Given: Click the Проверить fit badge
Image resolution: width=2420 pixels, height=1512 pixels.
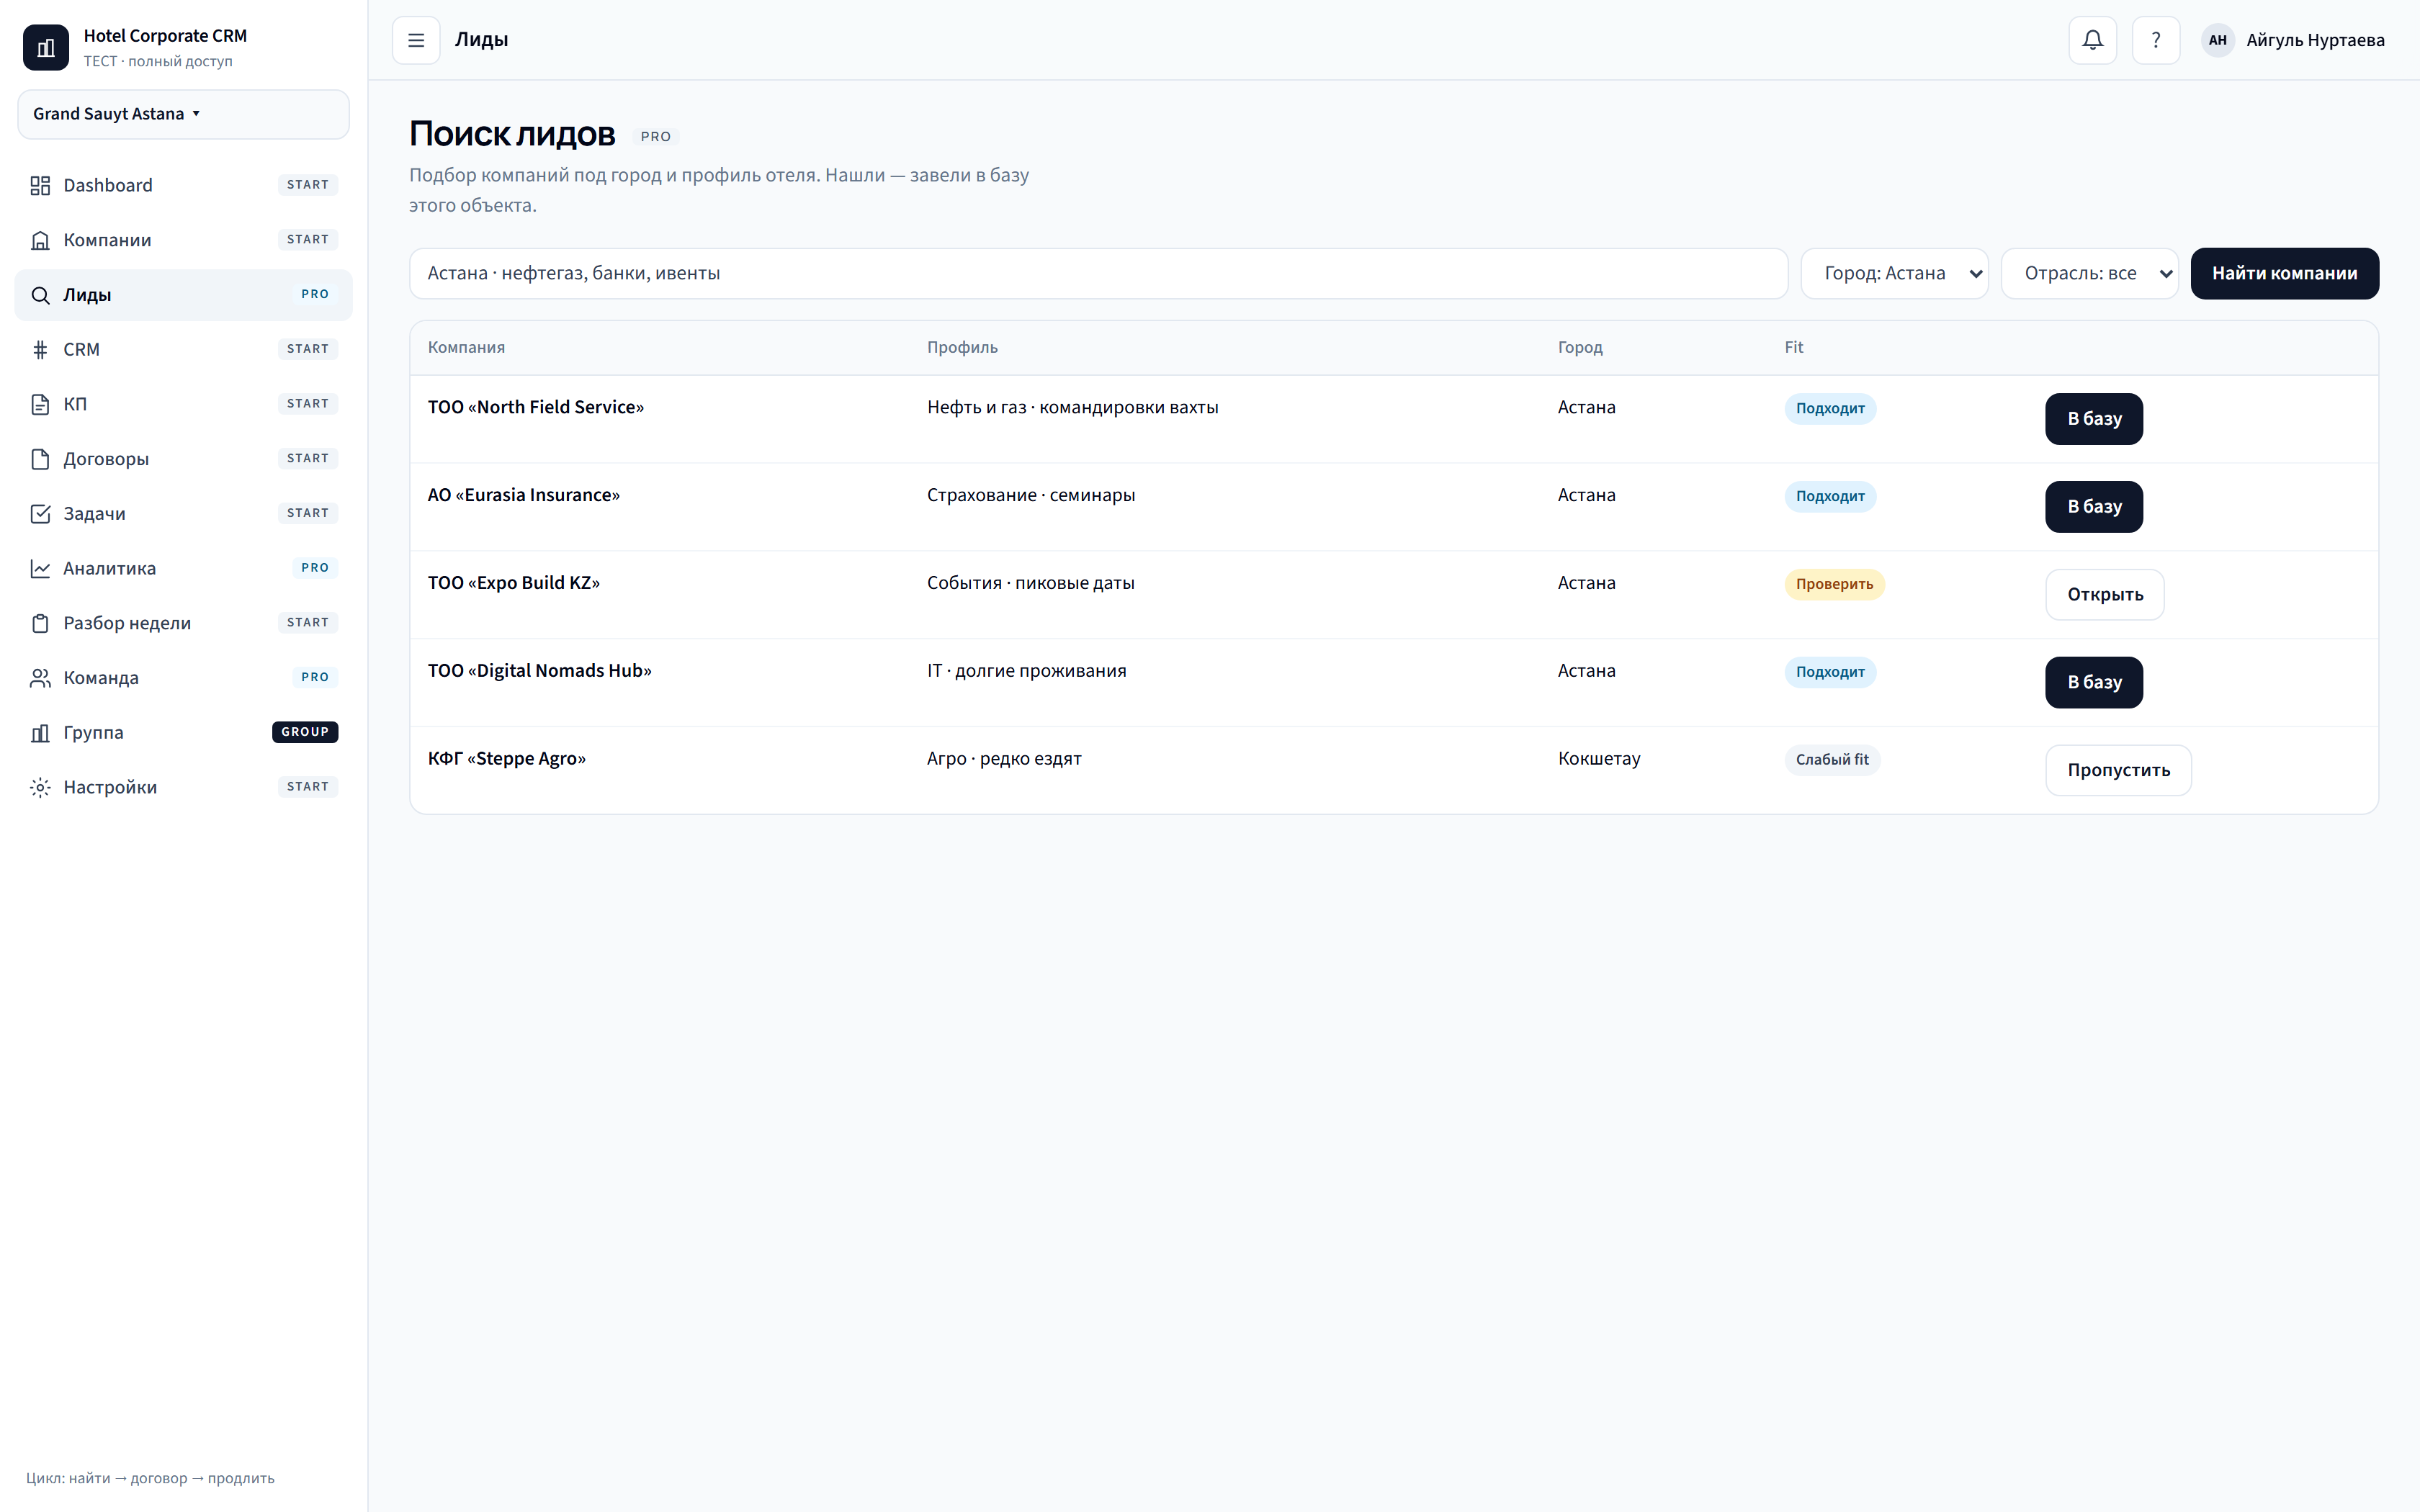Looking at the screenshot, I should coord(1834,584).
